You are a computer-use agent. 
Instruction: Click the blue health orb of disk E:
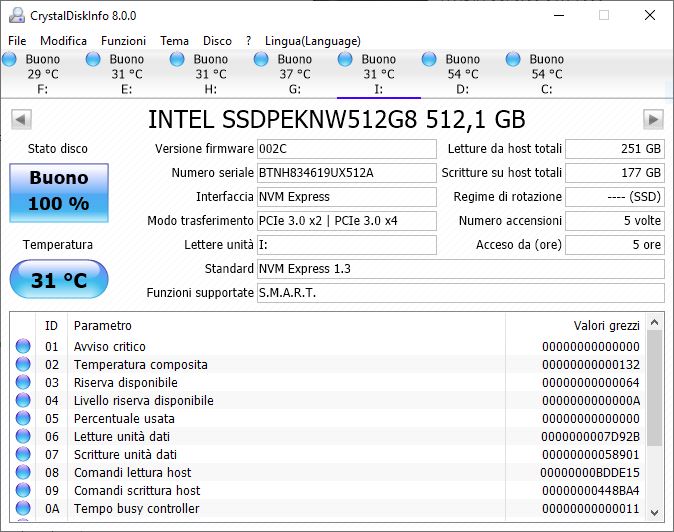pyautogui.click(x=93, y=59)
